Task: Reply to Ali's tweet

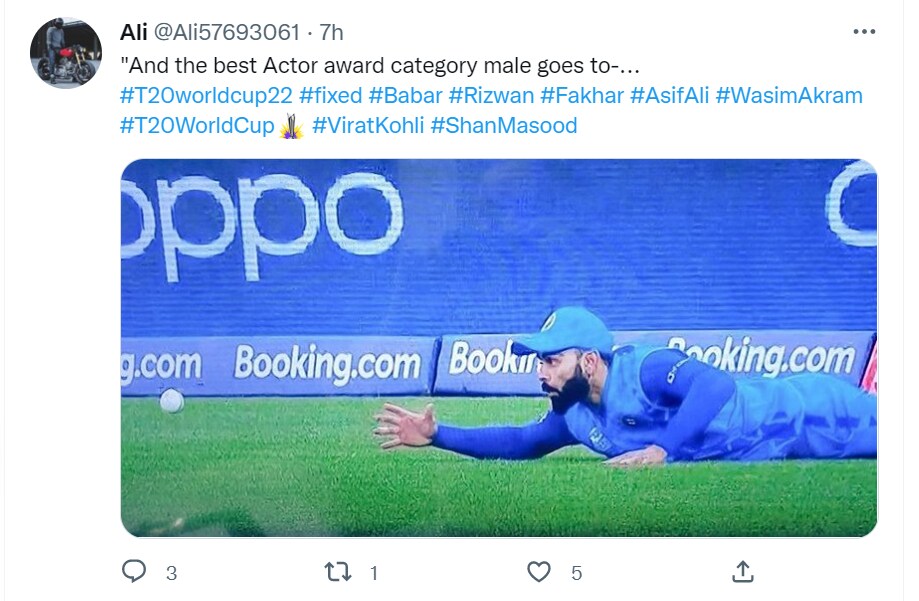Action: click(135, 572)
